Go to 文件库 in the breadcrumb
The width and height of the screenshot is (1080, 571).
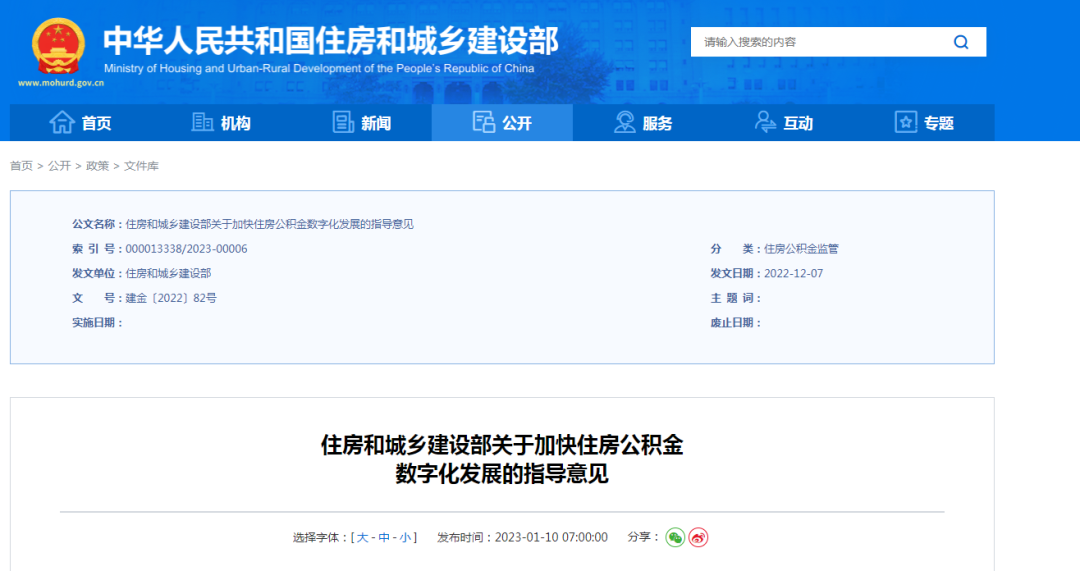click(x=141, y=166)
